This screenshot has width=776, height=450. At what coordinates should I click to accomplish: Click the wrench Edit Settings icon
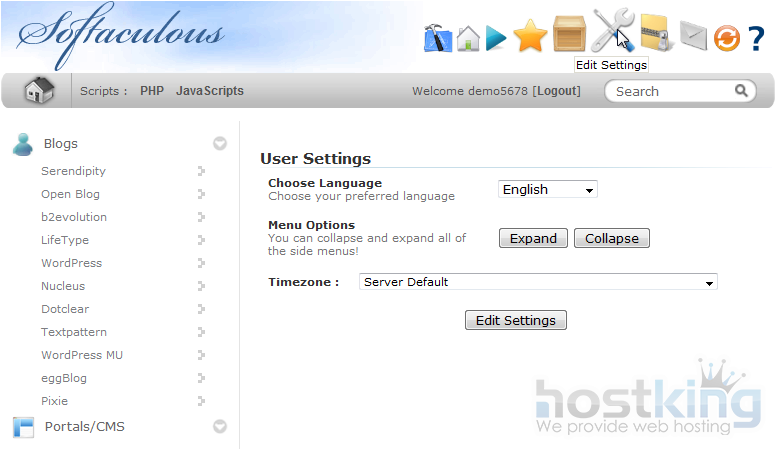click(611, 32)
